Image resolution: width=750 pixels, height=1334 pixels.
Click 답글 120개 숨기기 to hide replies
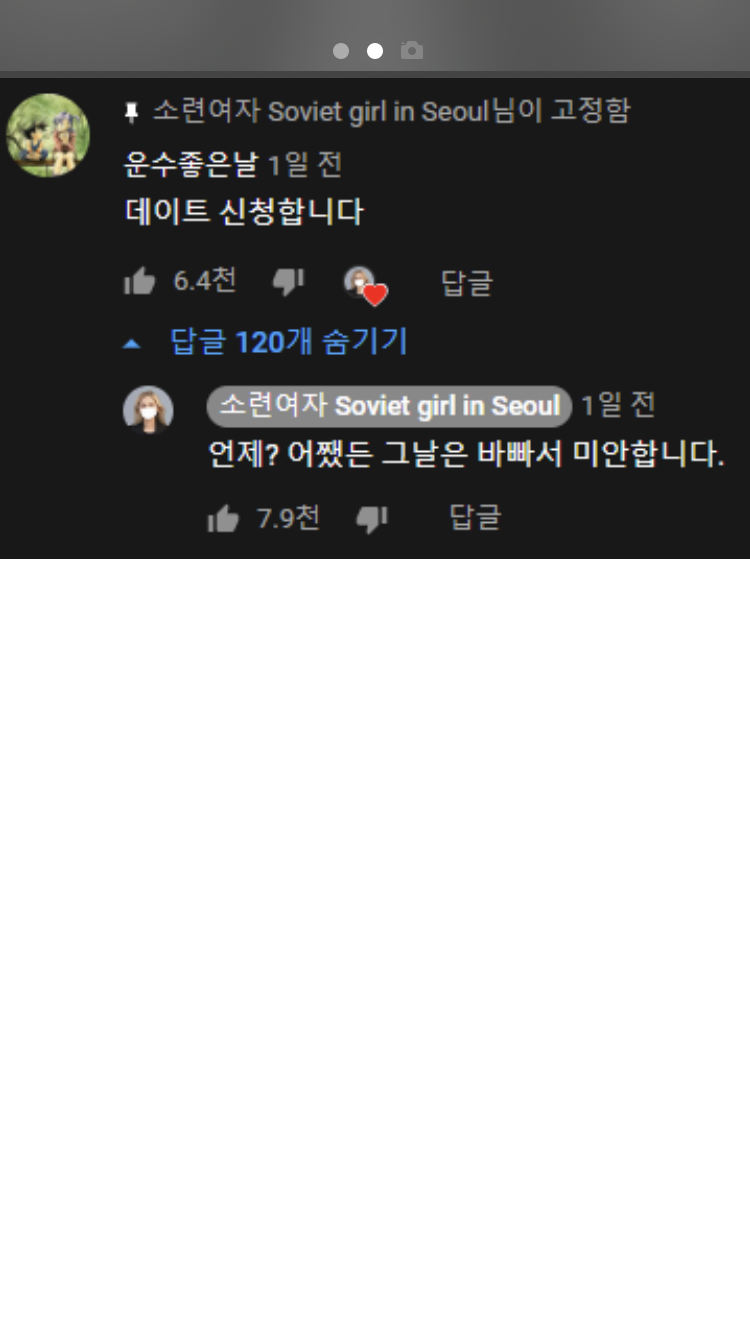point(289,342)
